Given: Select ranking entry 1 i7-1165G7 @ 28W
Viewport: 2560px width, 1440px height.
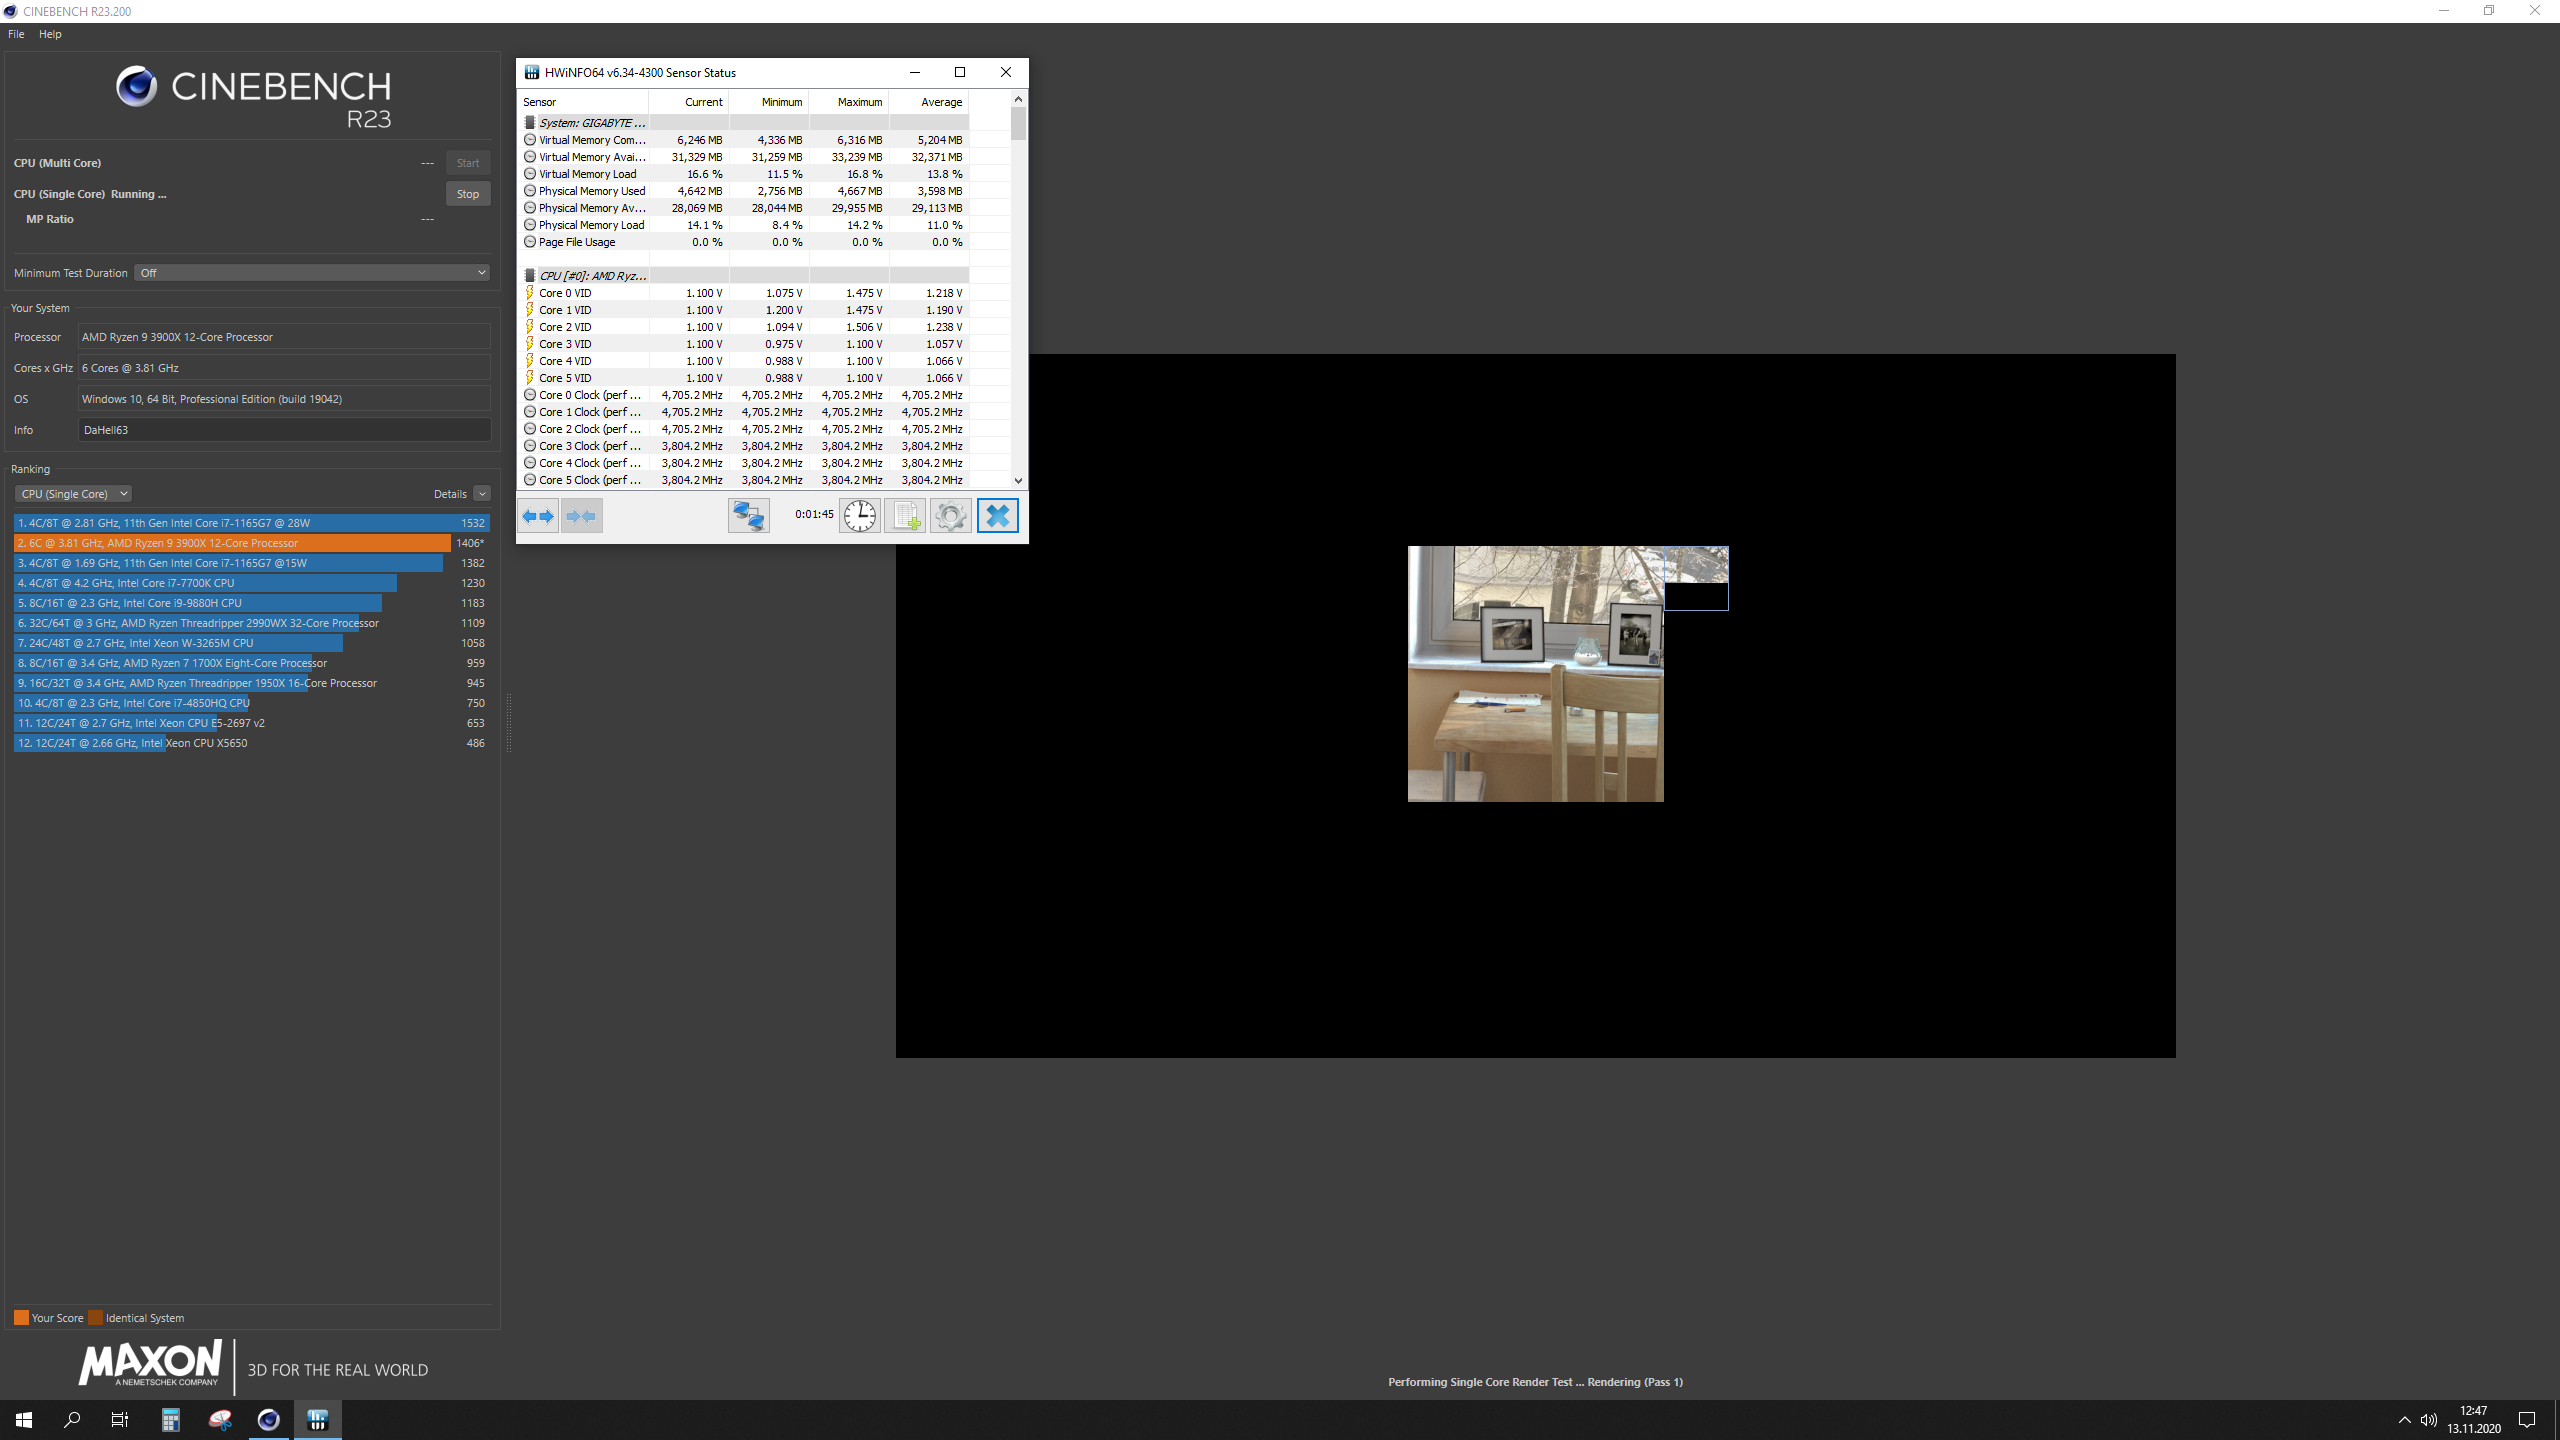Looking at the screenshot, I should (x=251, y=523).
